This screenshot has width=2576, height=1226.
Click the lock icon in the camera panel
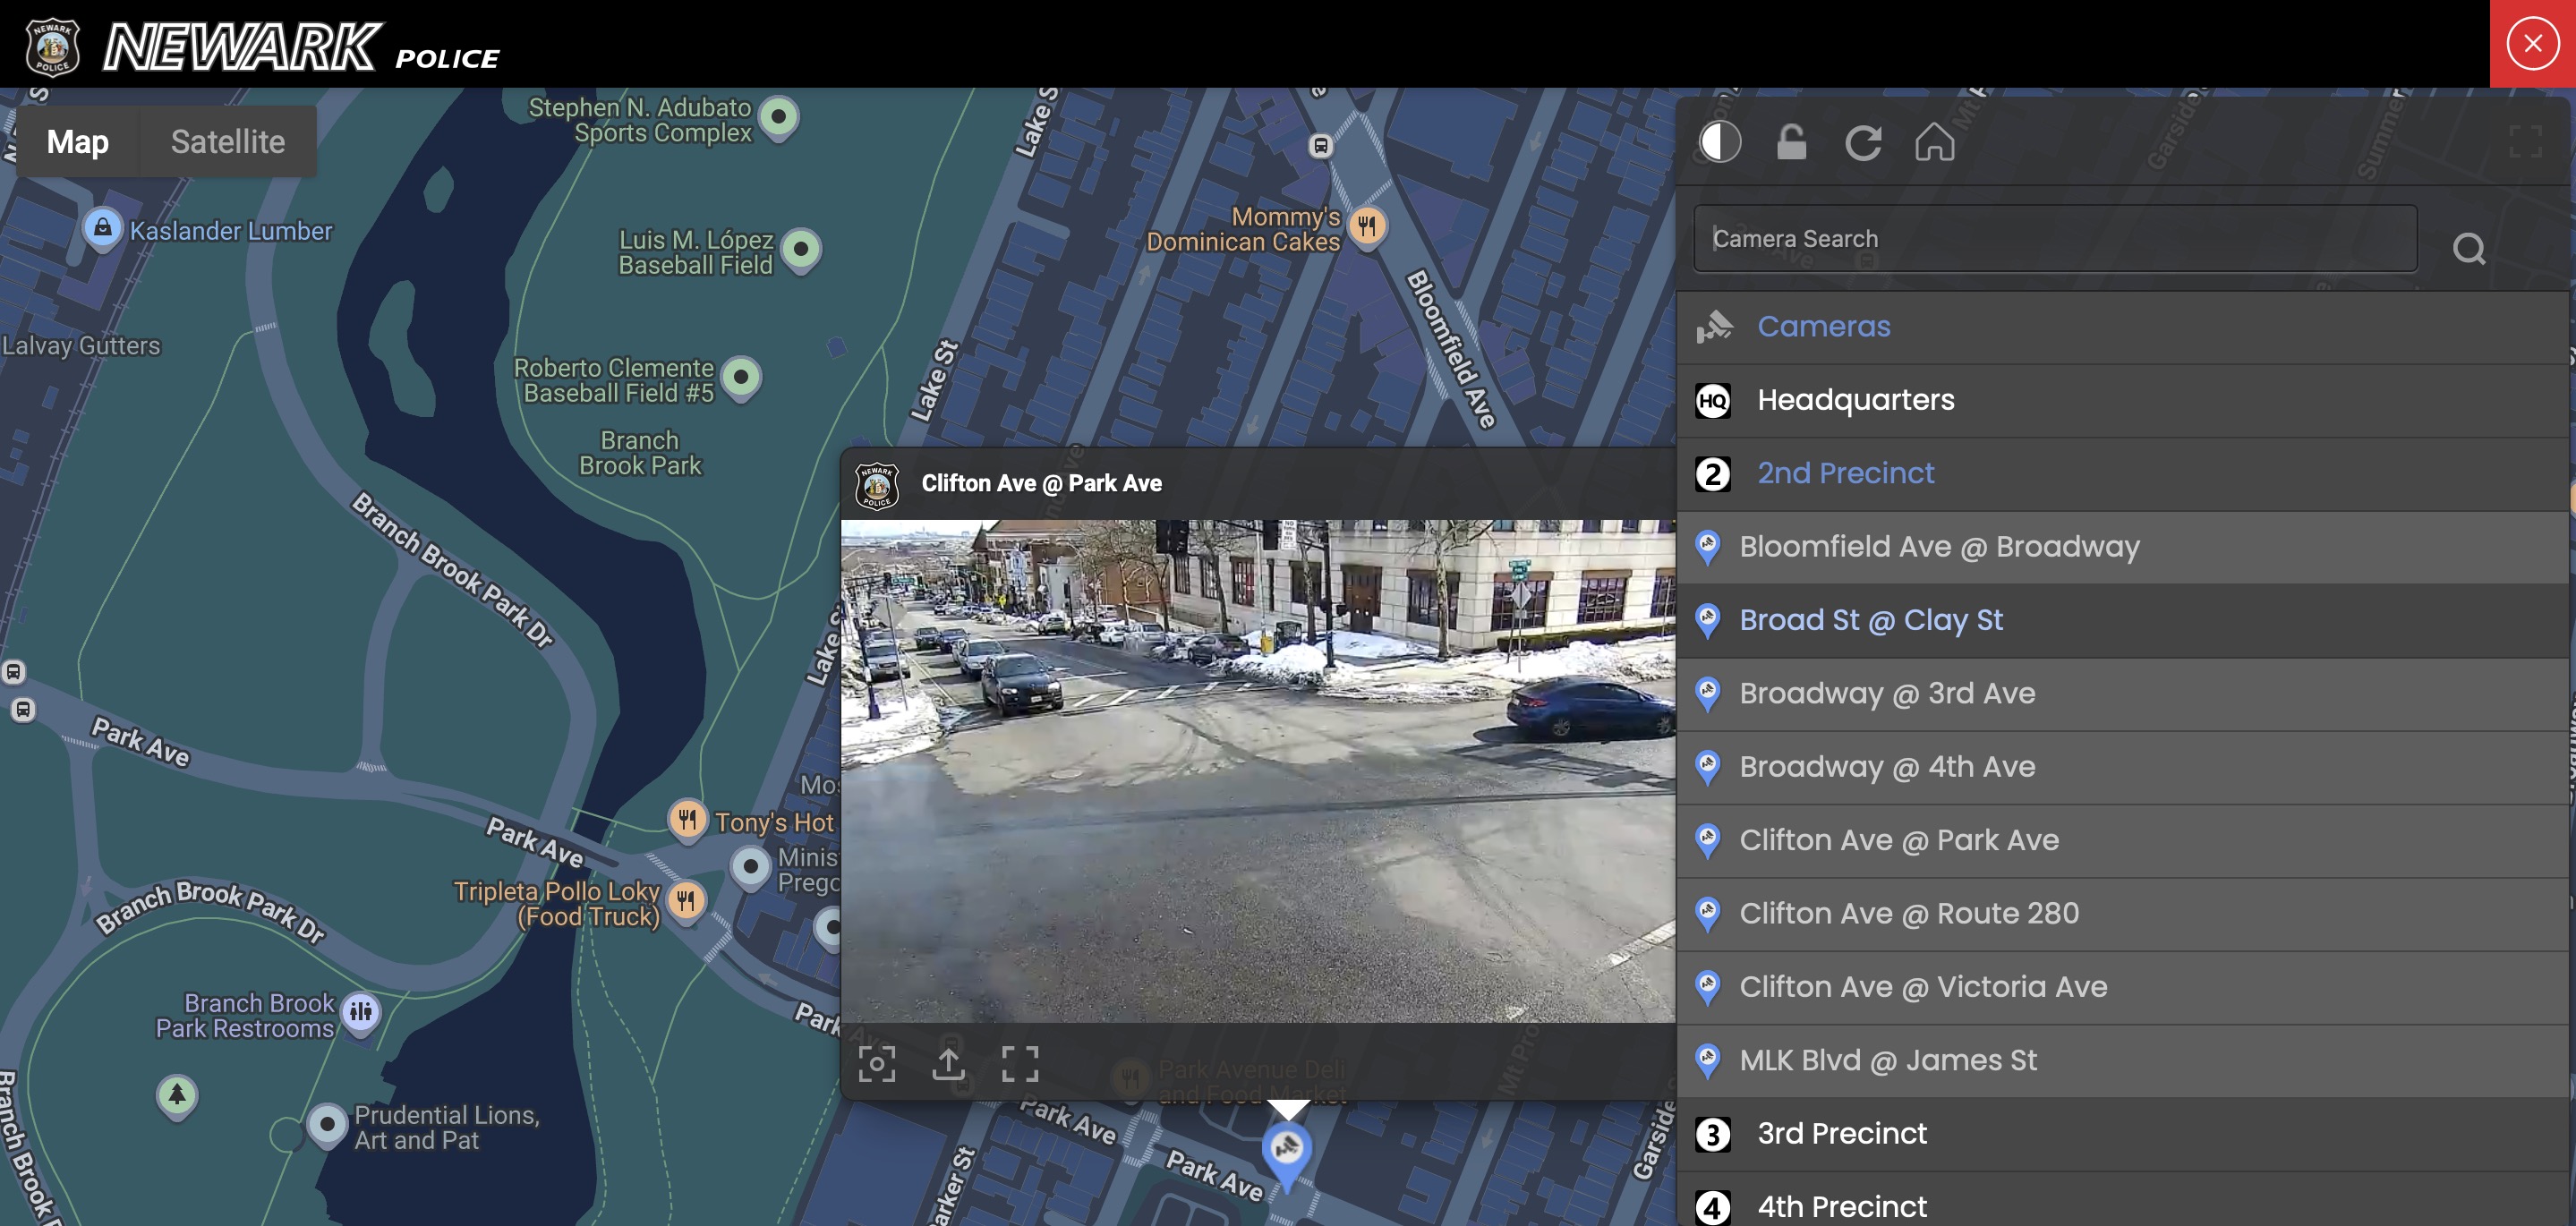[1791, 142]
